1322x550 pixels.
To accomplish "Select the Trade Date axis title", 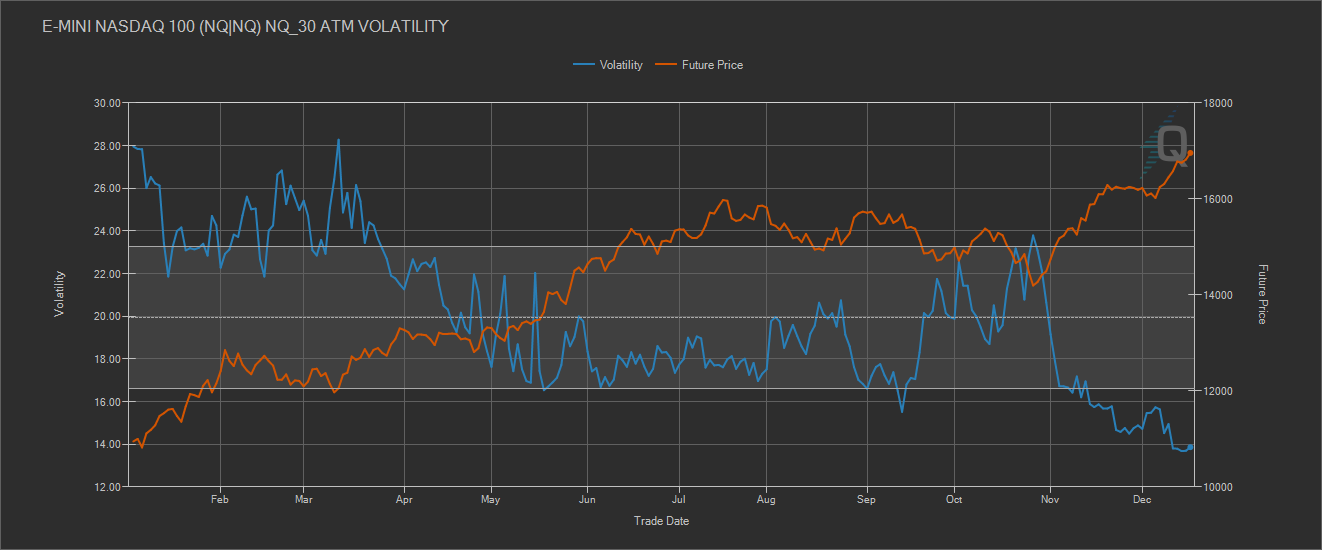I will pyautogui.click(x=661, y=521).
